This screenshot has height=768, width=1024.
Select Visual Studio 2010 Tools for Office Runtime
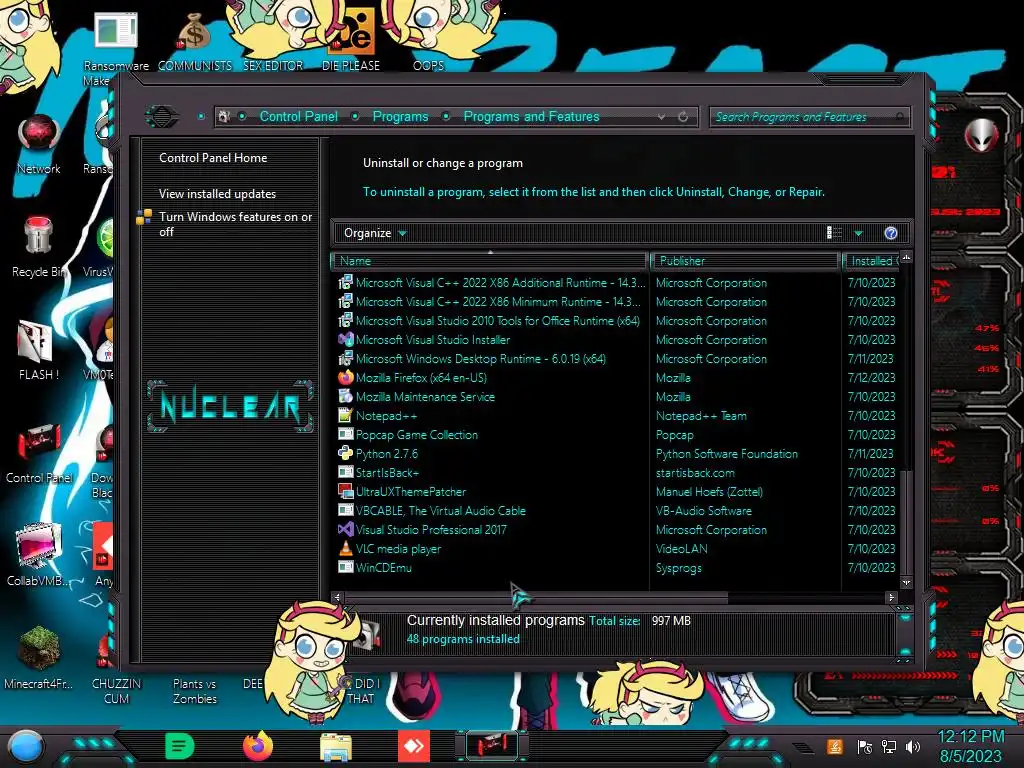coord(617,321)
